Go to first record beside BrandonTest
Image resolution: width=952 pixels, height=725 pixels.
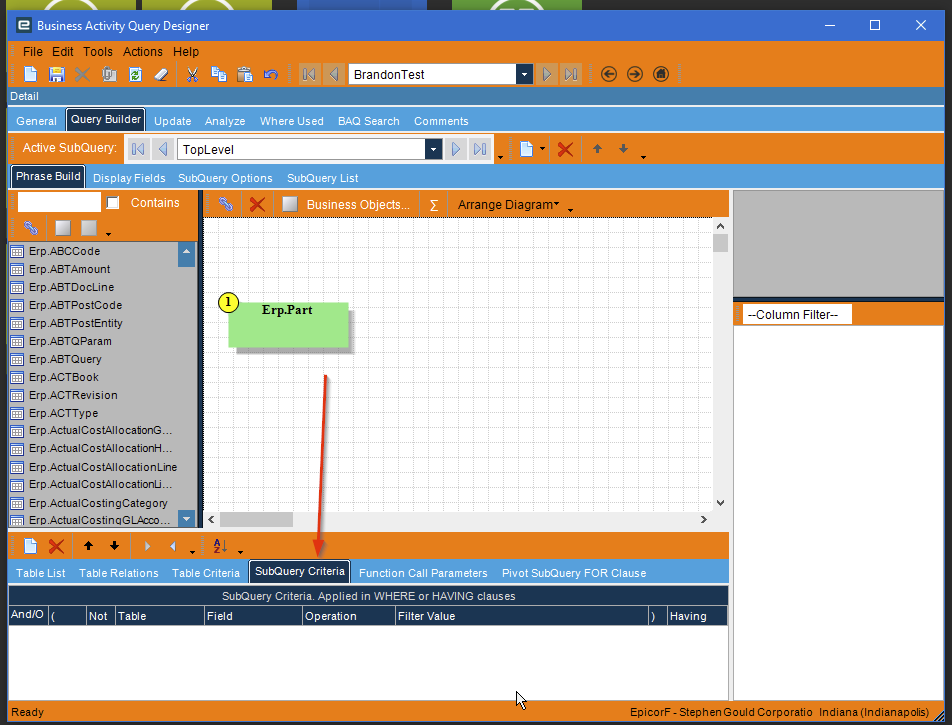coord(308,74)
